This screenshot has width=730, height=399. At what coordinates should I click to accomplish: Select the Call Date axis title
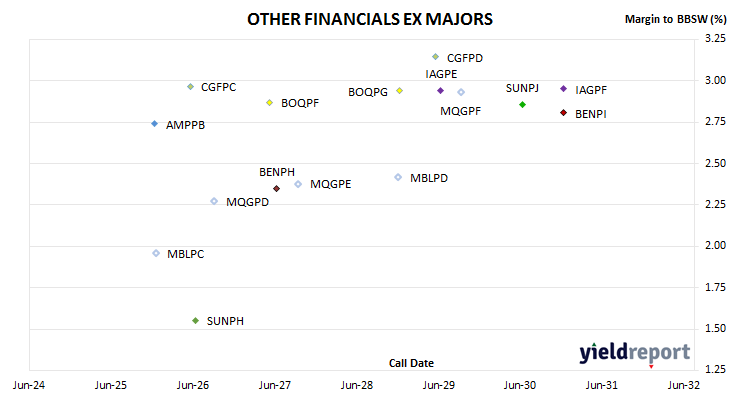point(411,363)
